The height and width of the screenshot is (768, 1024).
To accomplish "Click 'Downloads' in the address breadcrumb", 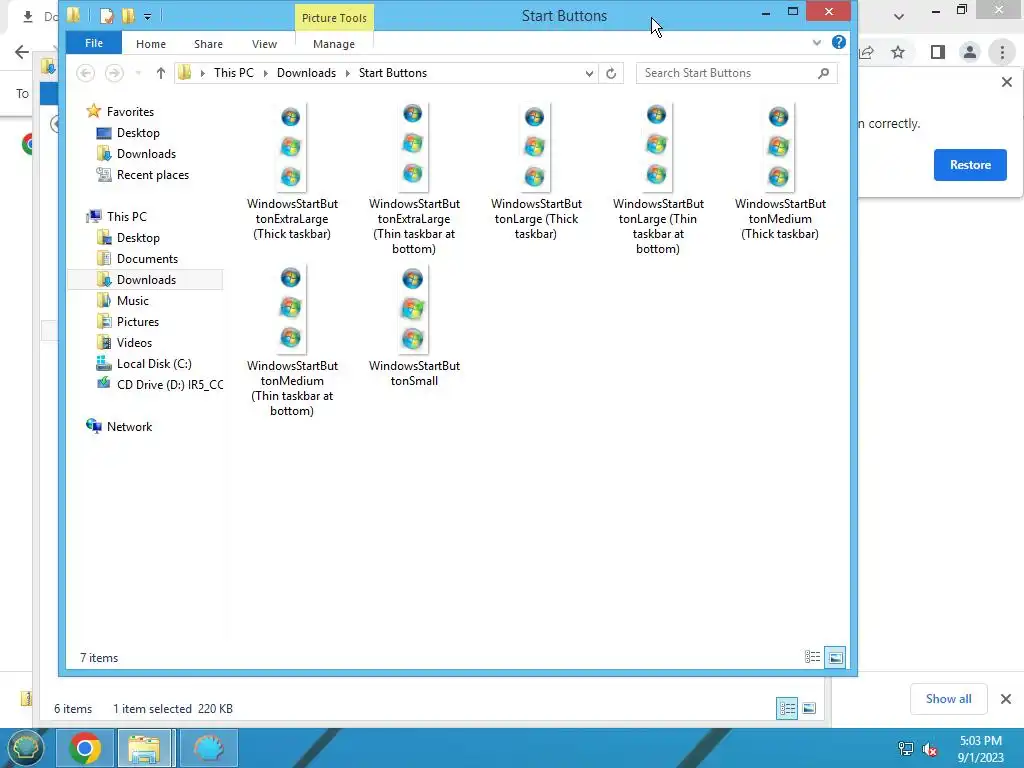I will (306, 73).
